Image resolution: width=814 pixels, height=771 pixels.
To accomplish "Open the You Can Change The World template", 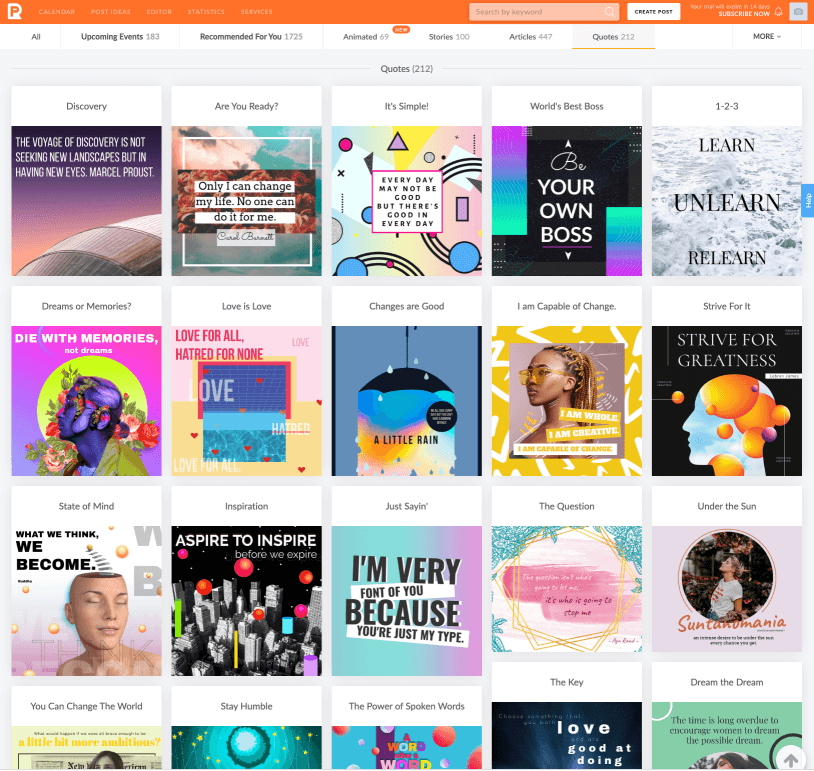I will pyautogui.click(x=87, y=727).
